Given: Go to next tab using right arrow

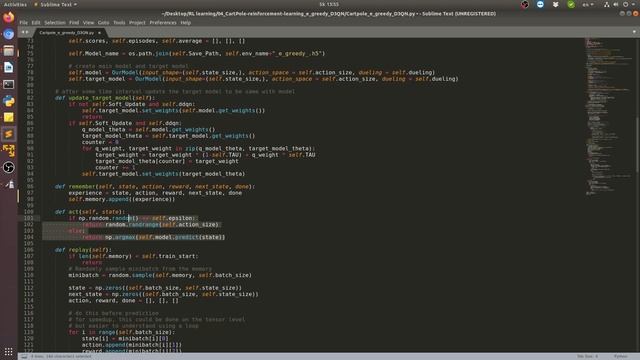Looking at the screenshot, I should 27,32.
